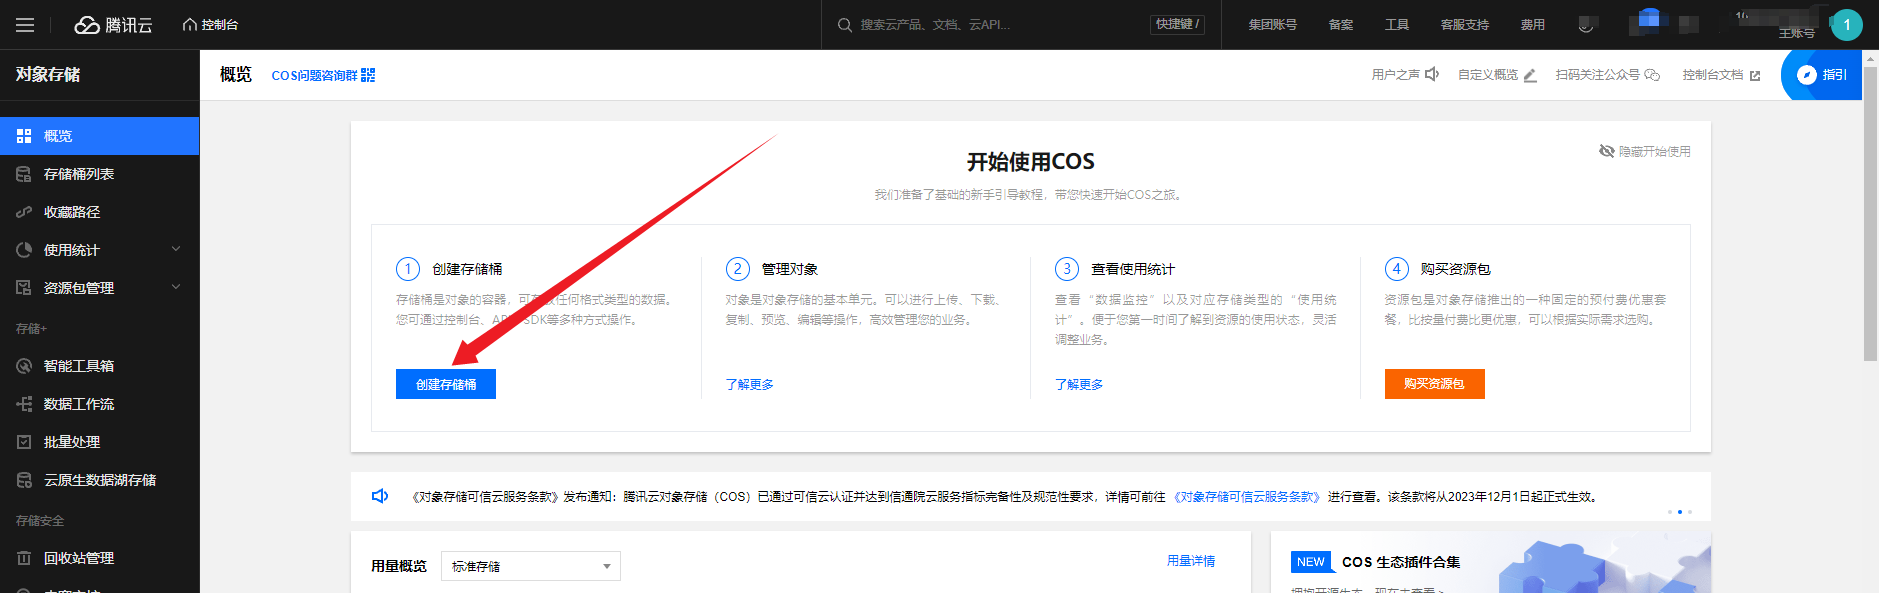Click the 云原生数据湖存储 icon
This screenshot has width=1879, height=593.
coord(24,480)
